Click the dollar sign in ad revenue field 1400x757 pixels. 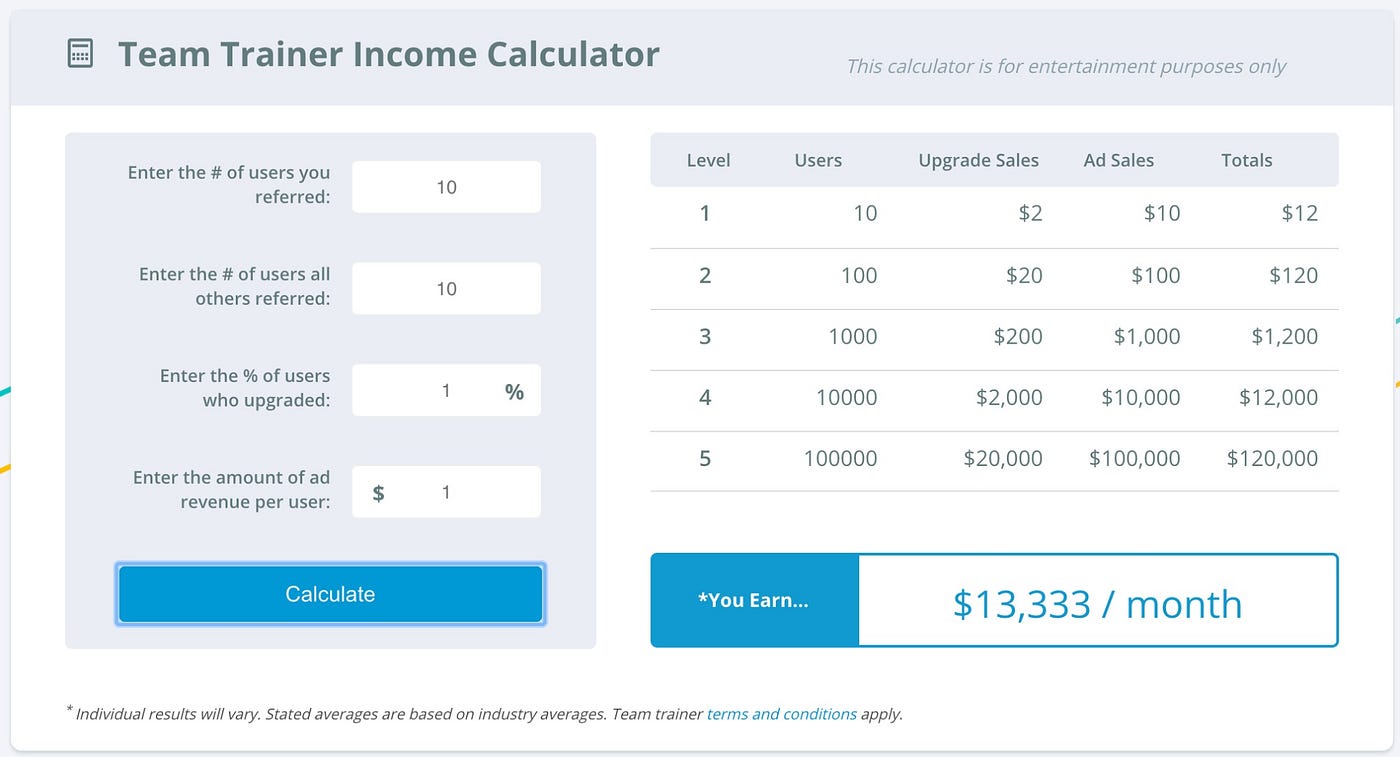(378, 493)
